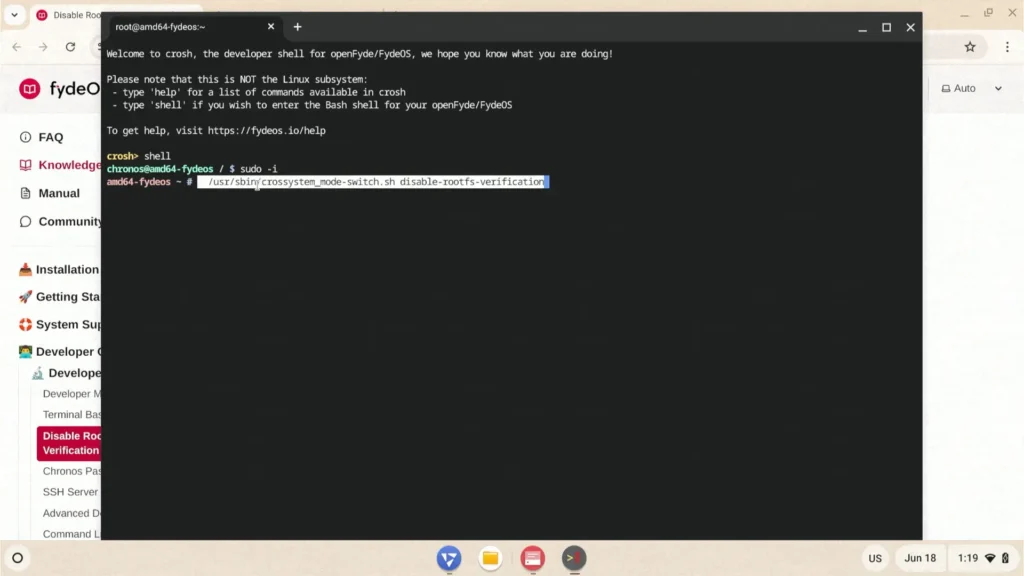Image resolution: width=1024 pixels, height=576 pixels.
Task: Close the root@amd64-fydeos terminal tab
Action: point(271,27)
